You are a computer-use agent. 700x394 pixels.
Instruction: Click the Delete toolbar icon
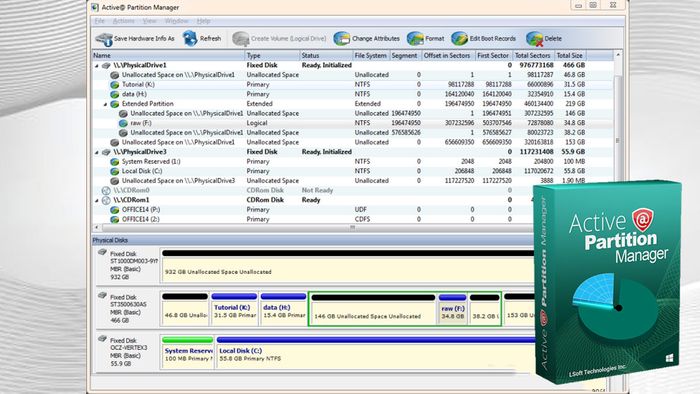tap(534, 39)
